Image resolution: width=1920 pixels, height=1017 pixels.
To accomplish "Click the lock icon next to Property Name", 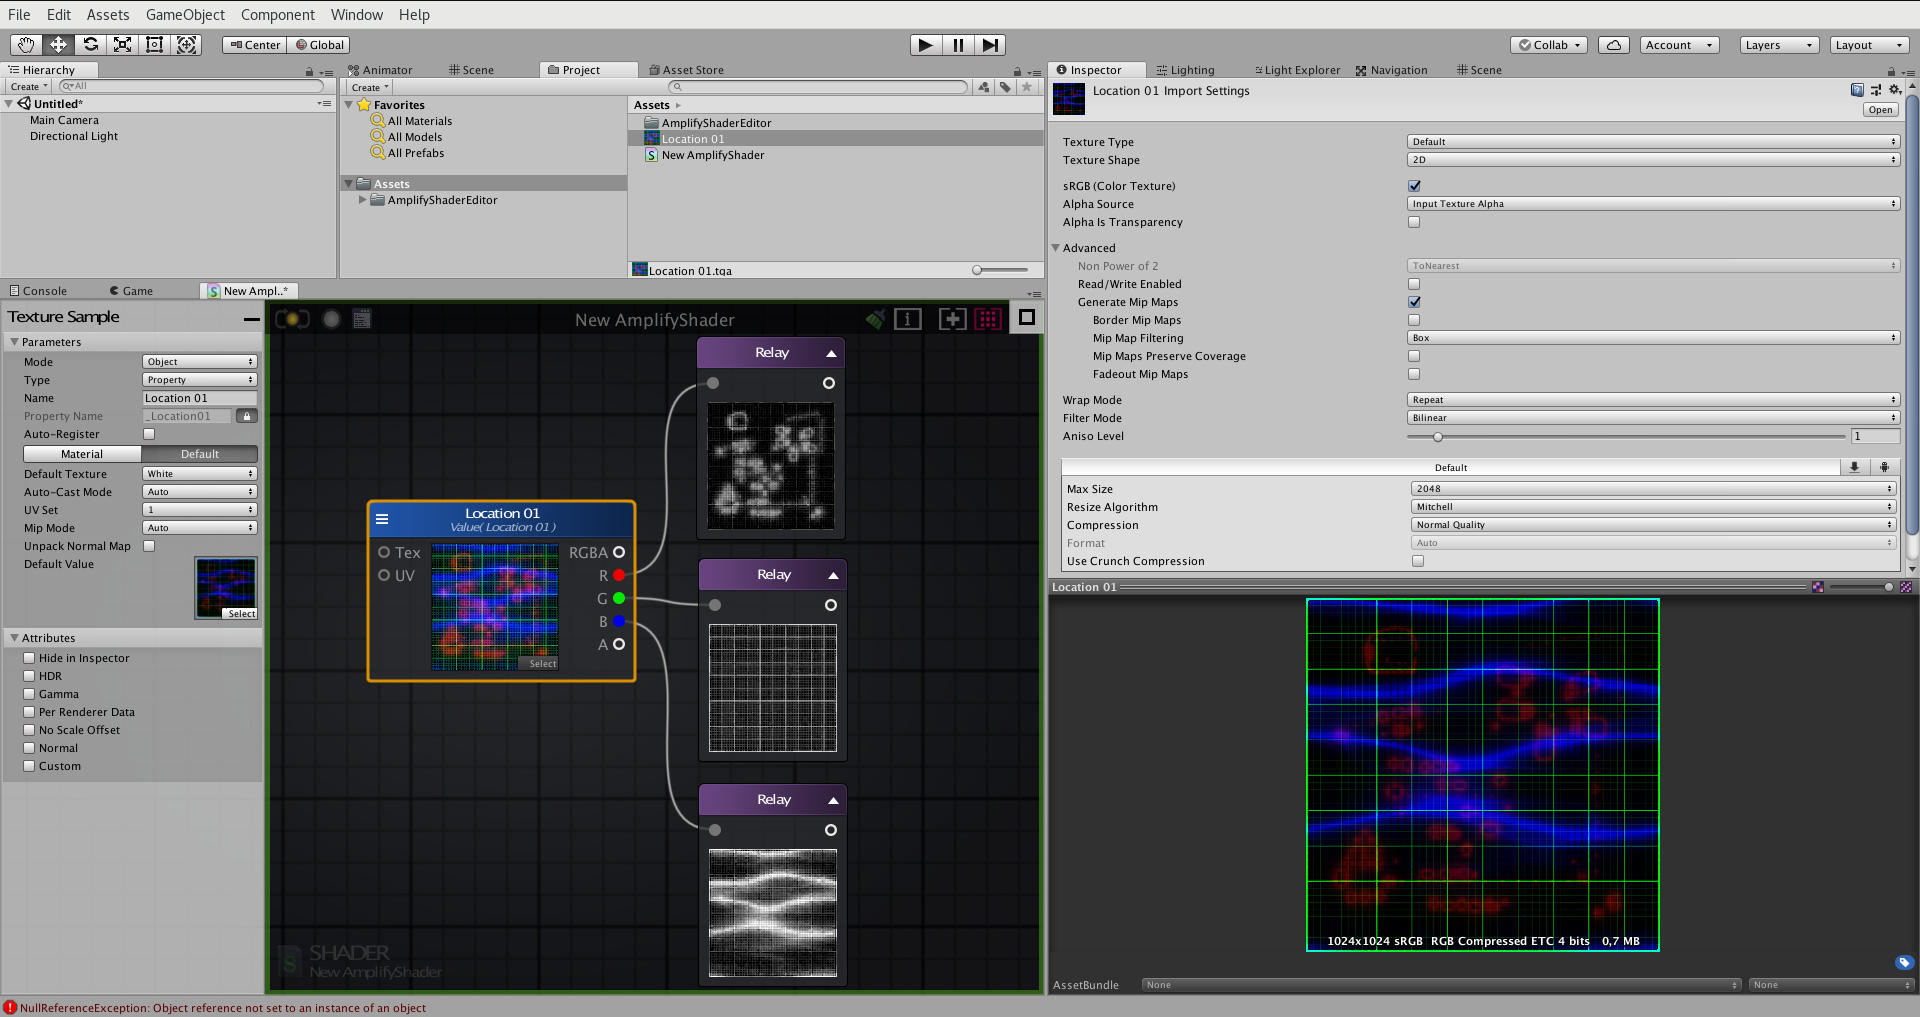I will click(x=247, y=416).
